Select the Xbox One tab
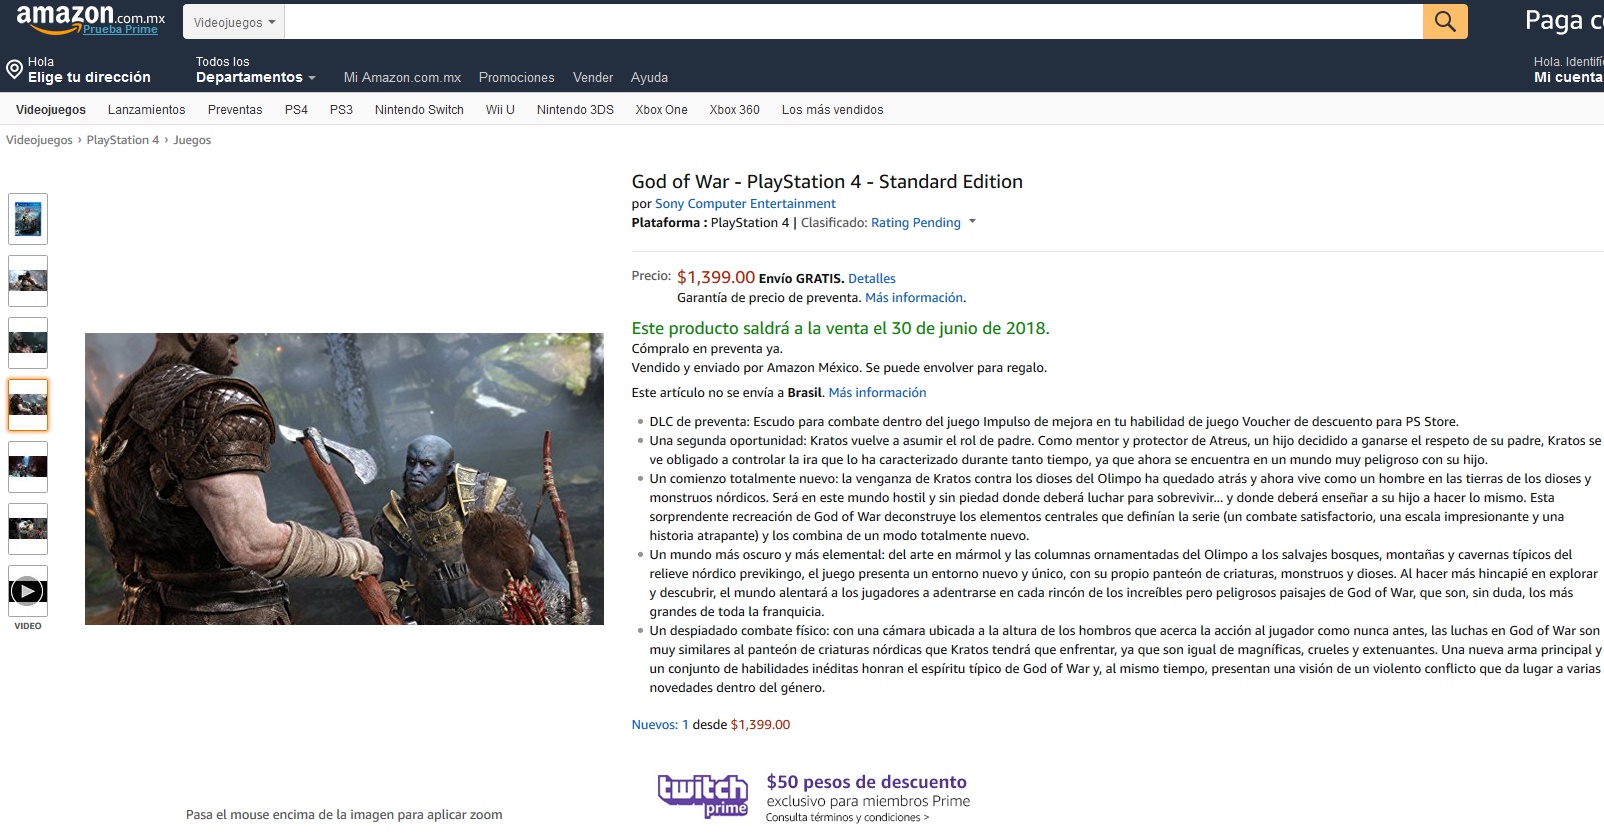The image size is (1604, 836). 661,110
